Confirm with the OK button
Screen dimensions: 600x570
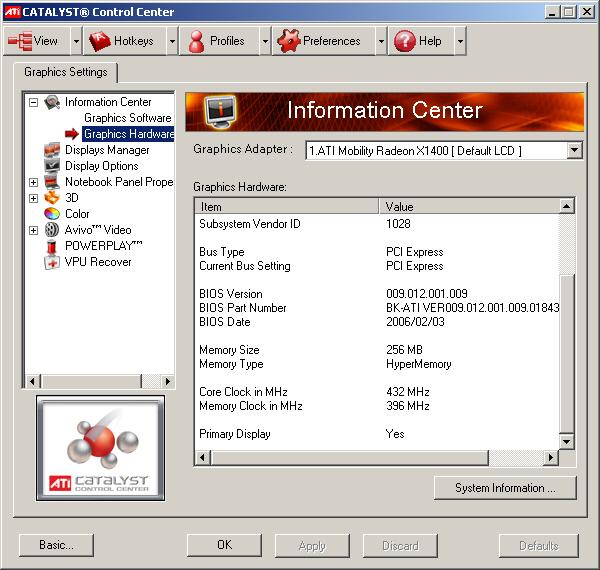[224, 545]
